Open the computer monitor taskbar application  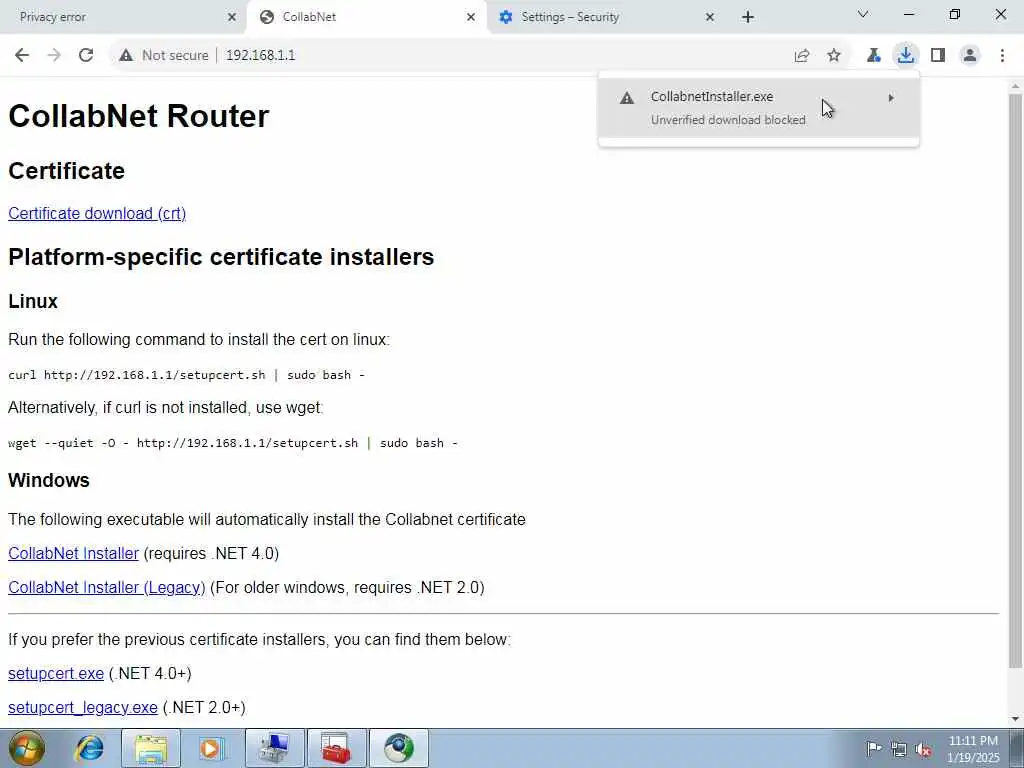(275, 748)
